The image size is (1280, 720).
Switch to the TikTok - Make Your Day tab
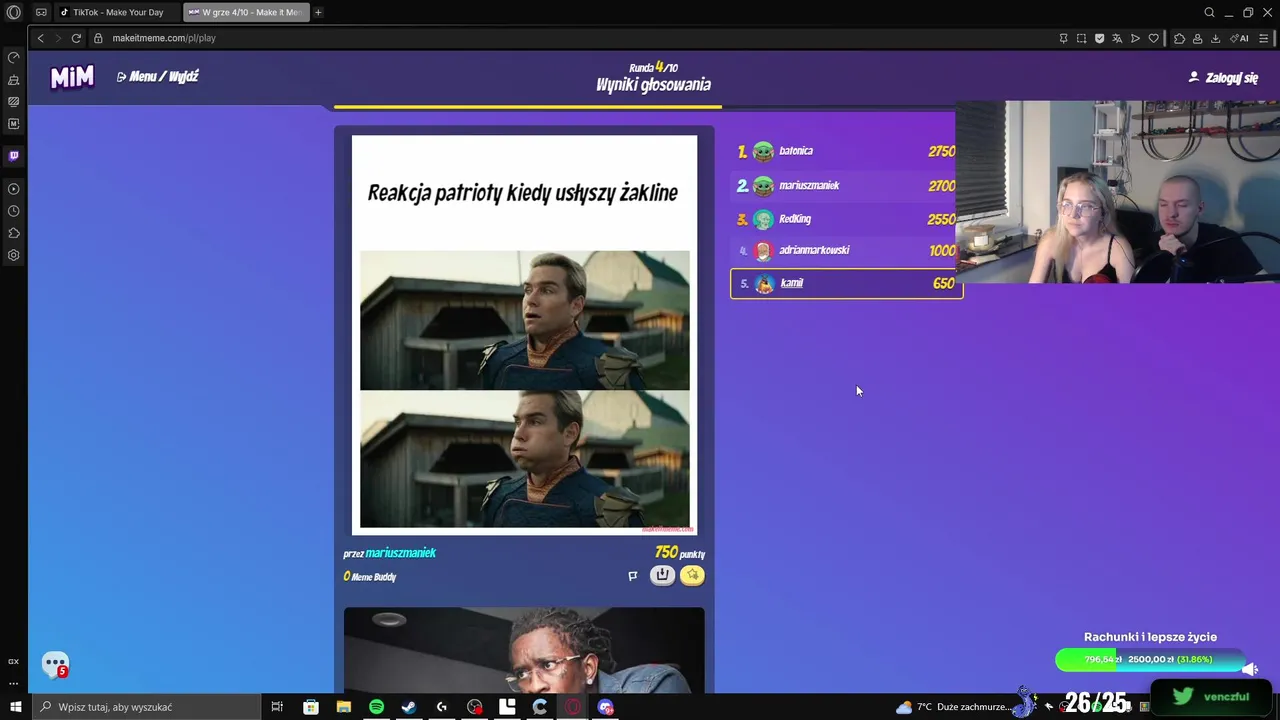[x=118, y=12]
